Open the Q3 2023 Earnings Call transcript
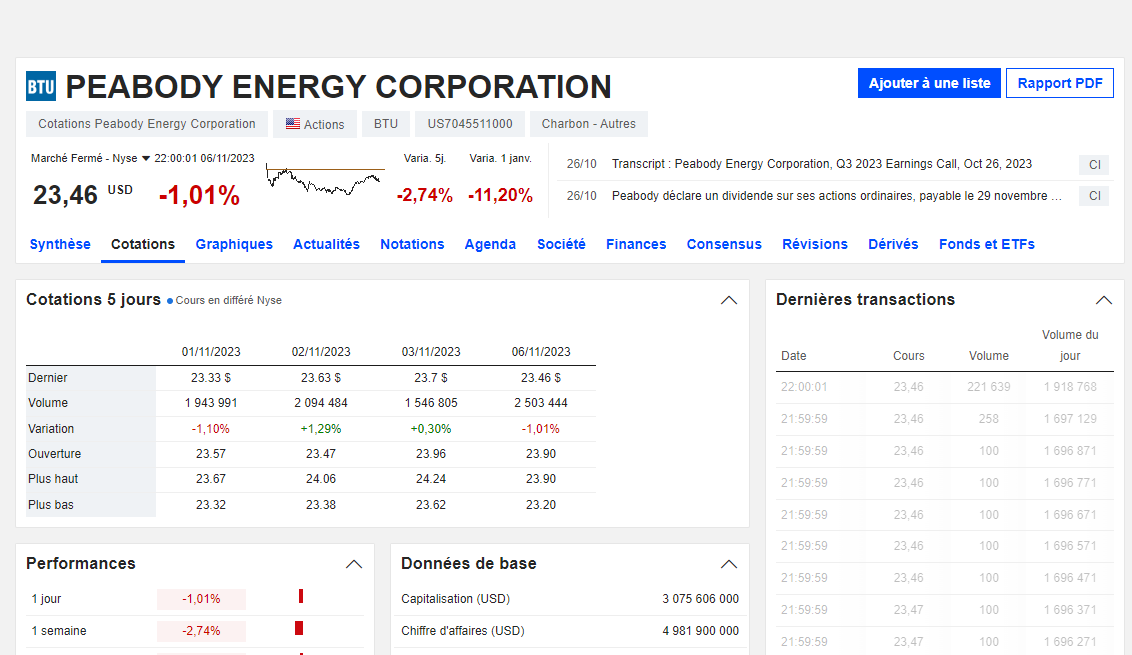 coord(821,164)
